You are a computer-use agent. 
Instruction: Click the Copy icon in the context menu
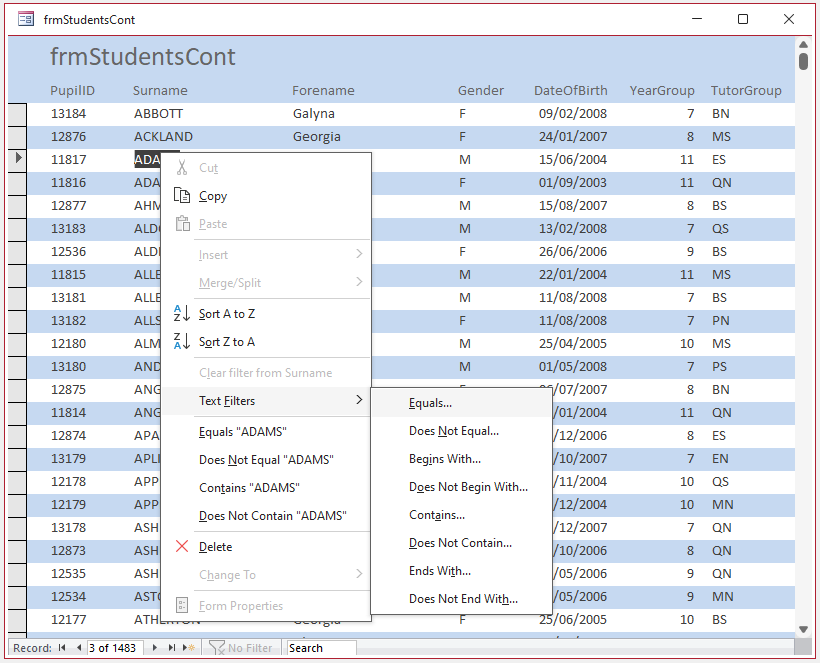pyautogui.click(x=182, y=196)
